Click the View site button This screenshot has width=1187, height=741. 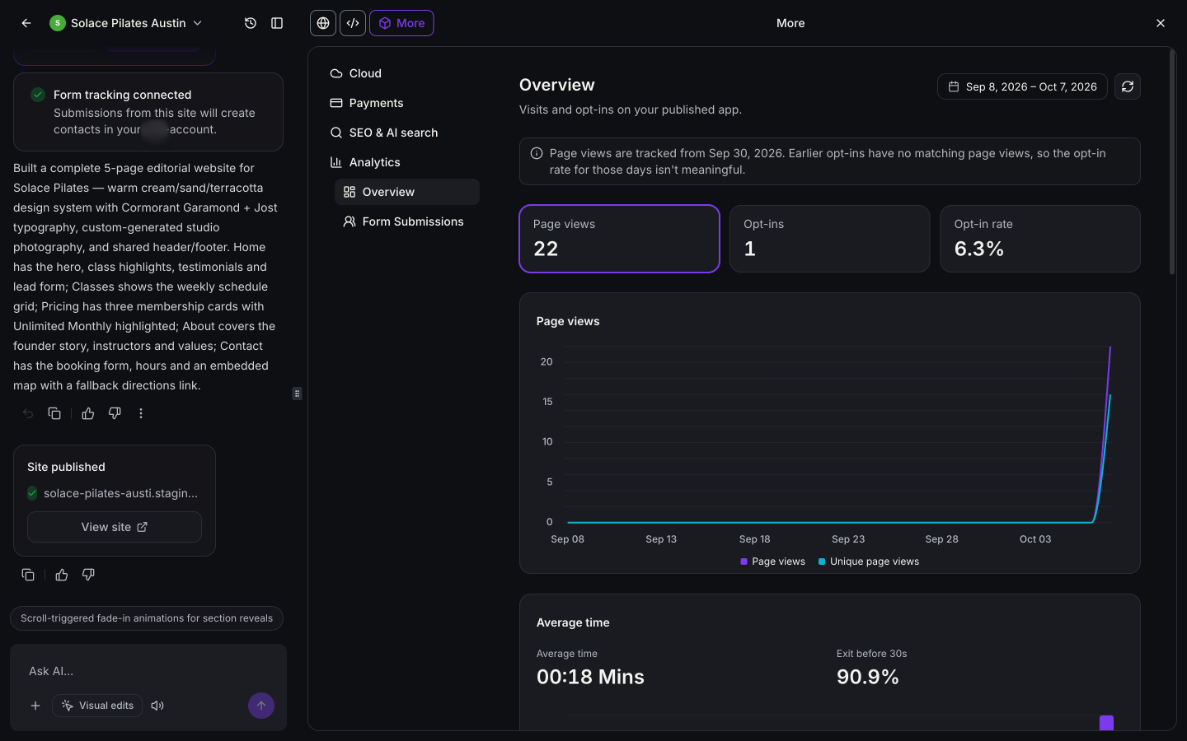pos(114,527)
